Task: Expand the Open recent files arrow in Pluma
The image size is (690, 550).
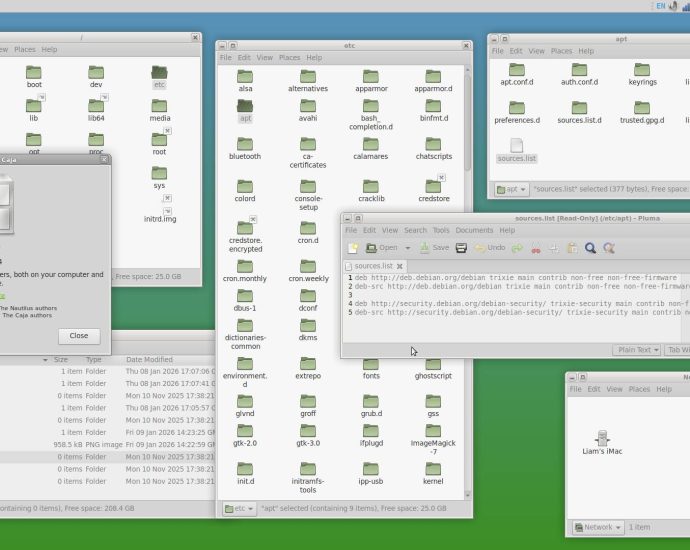Action: (407, 248)
